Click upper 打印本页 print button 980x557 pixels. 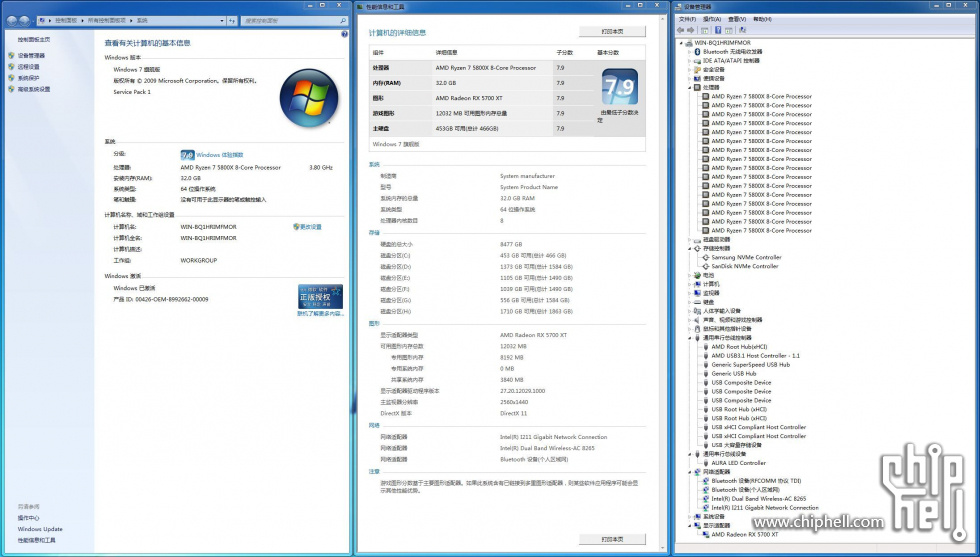[612, 31]
